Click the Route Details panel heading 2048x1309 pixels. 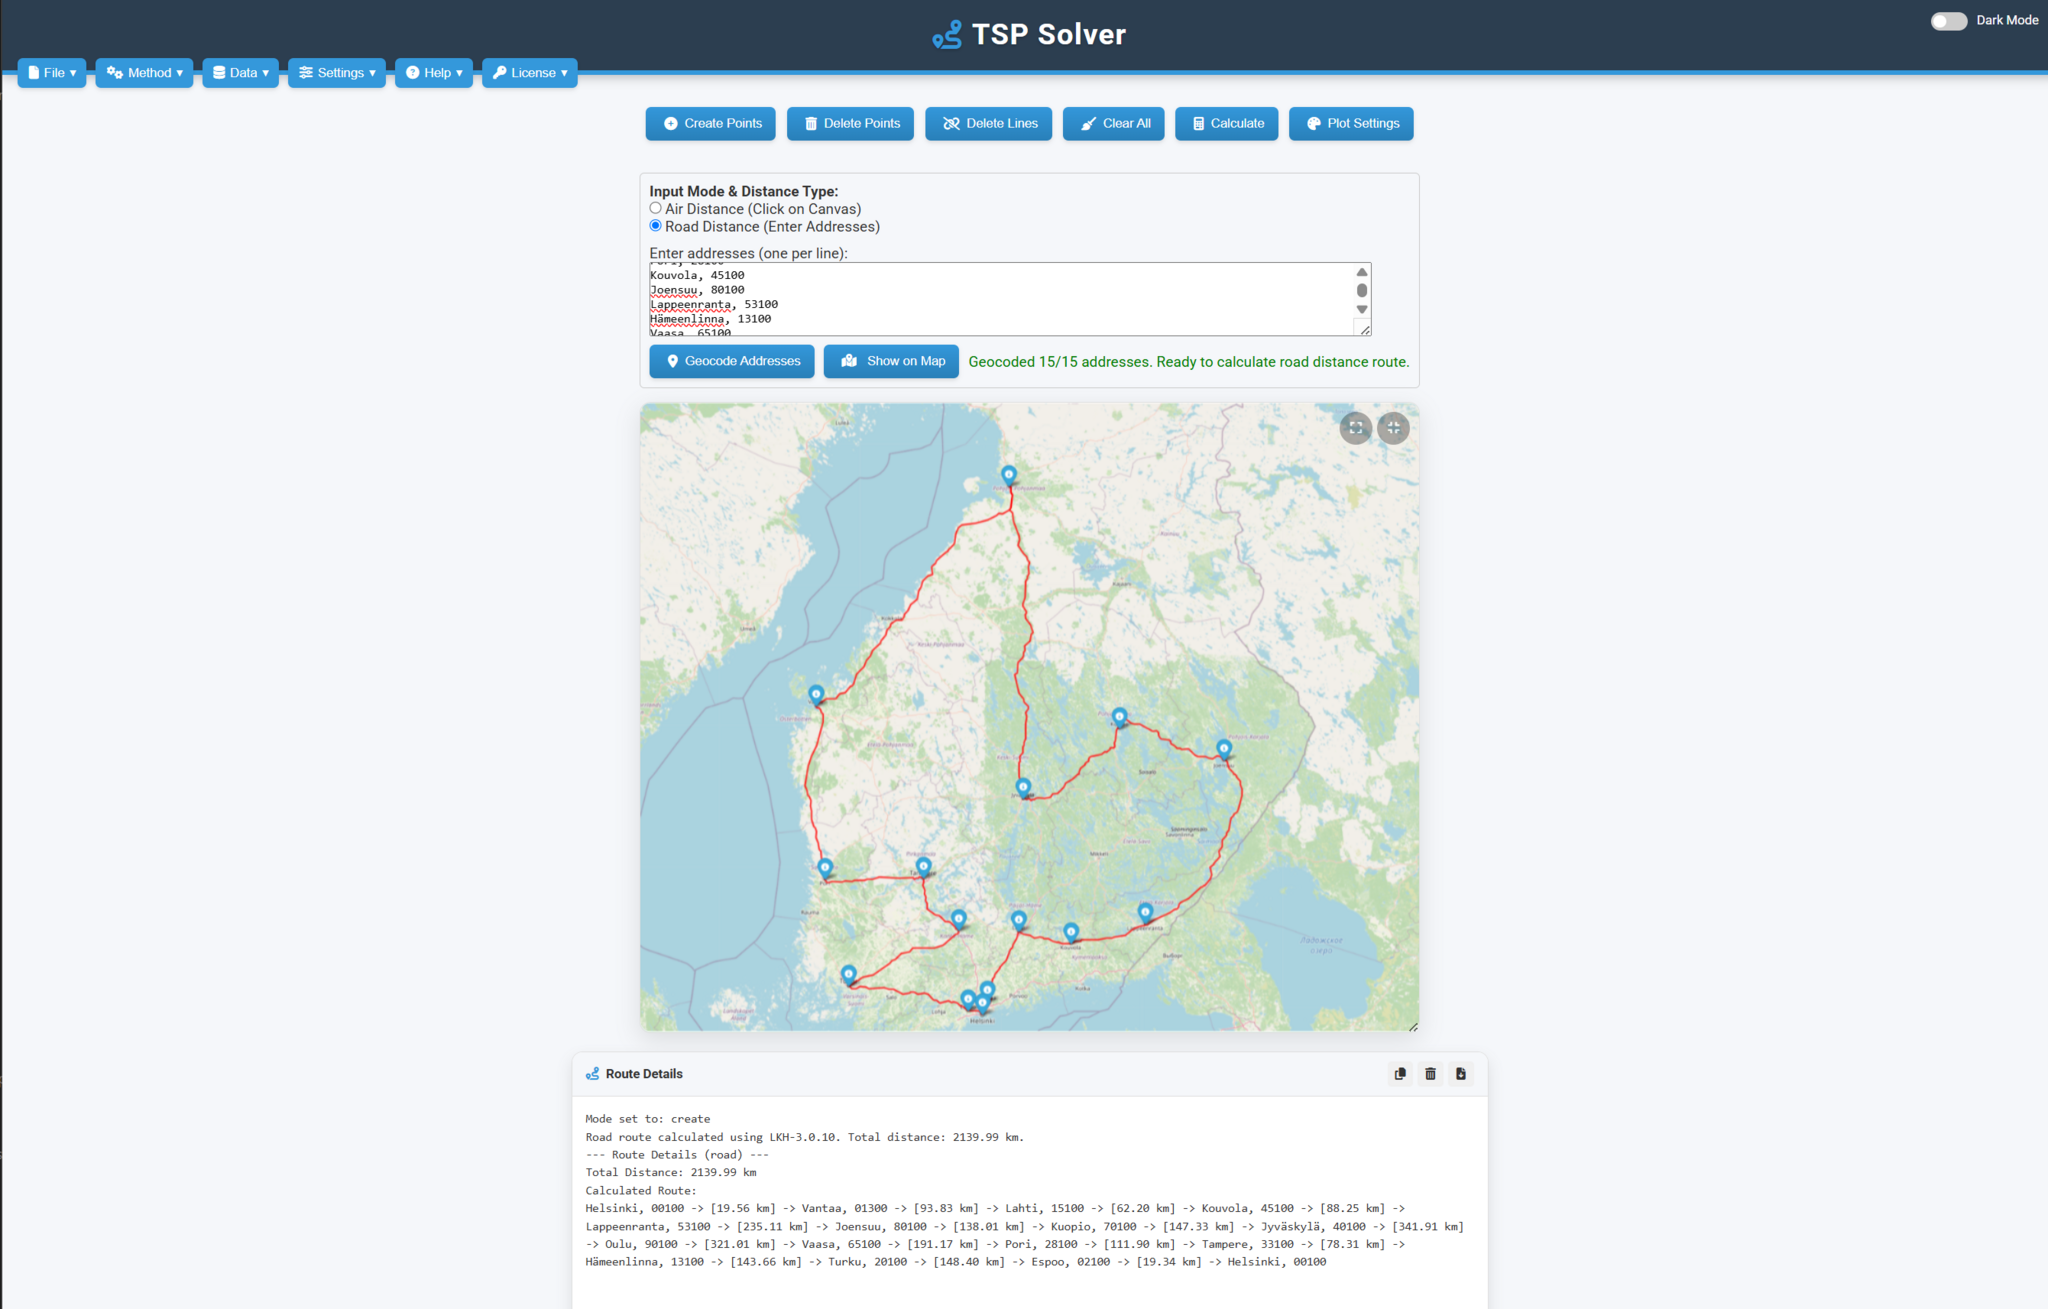coord(644,1074)
